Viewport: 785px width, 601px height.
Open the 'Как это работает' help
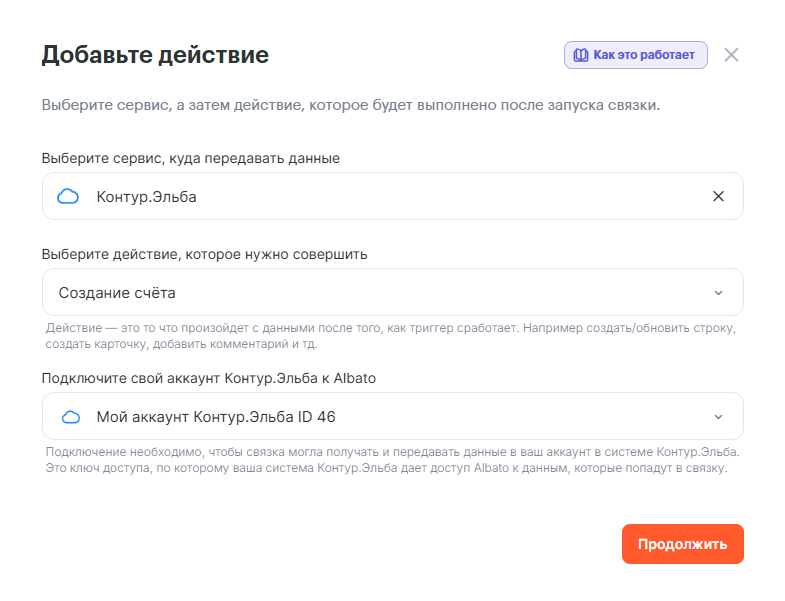coord(643,55)
